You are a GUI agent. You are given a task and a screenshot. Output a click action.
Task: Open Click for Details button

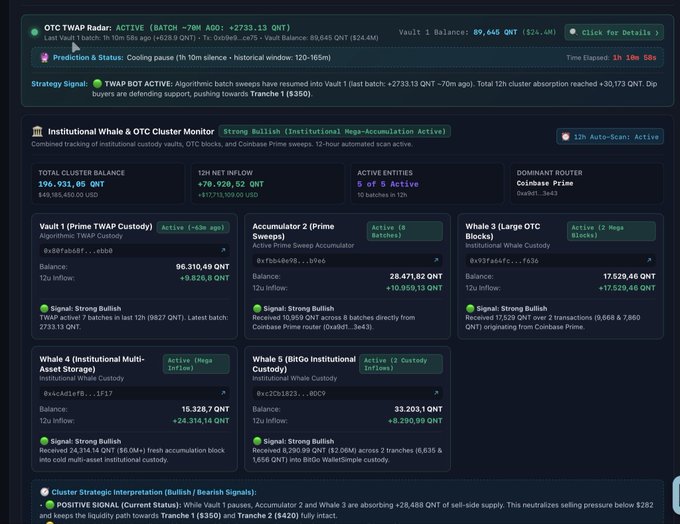614,33
